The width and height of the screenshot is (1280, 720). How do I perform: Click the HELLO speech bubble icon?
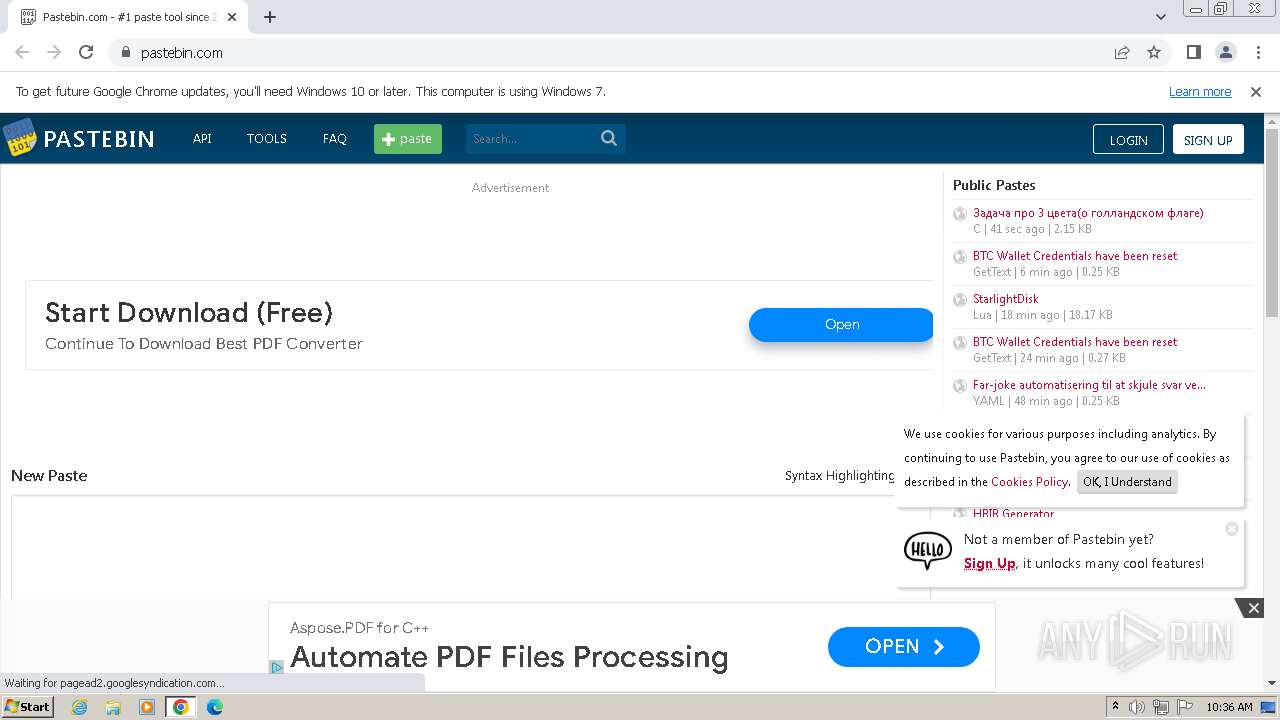[927, 551]
